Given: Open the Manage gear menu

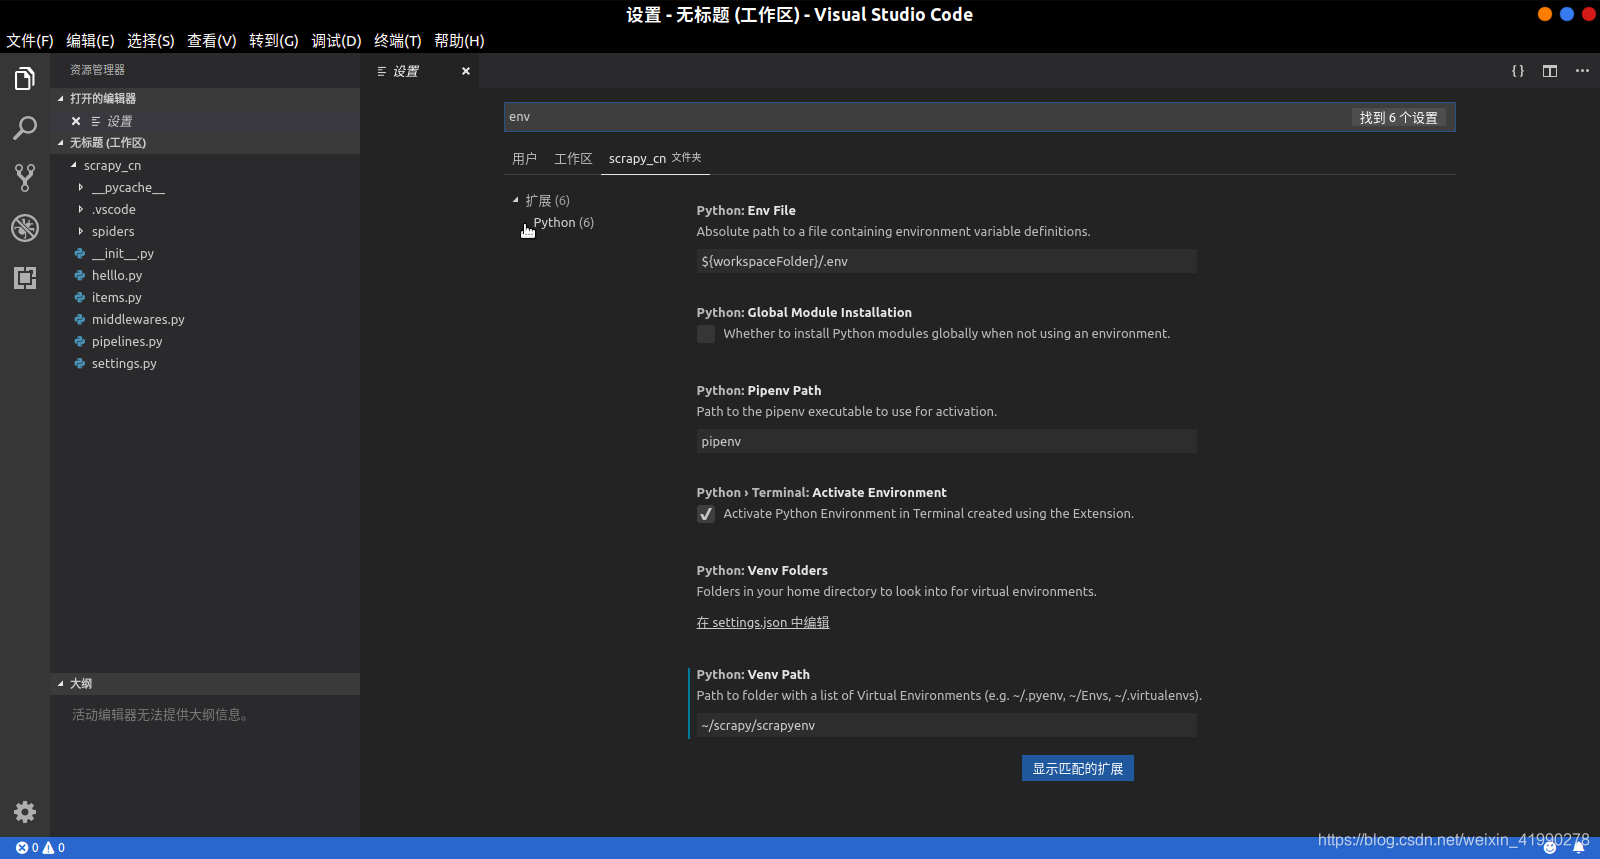Looking at the screenshot, I should point(25,812).
